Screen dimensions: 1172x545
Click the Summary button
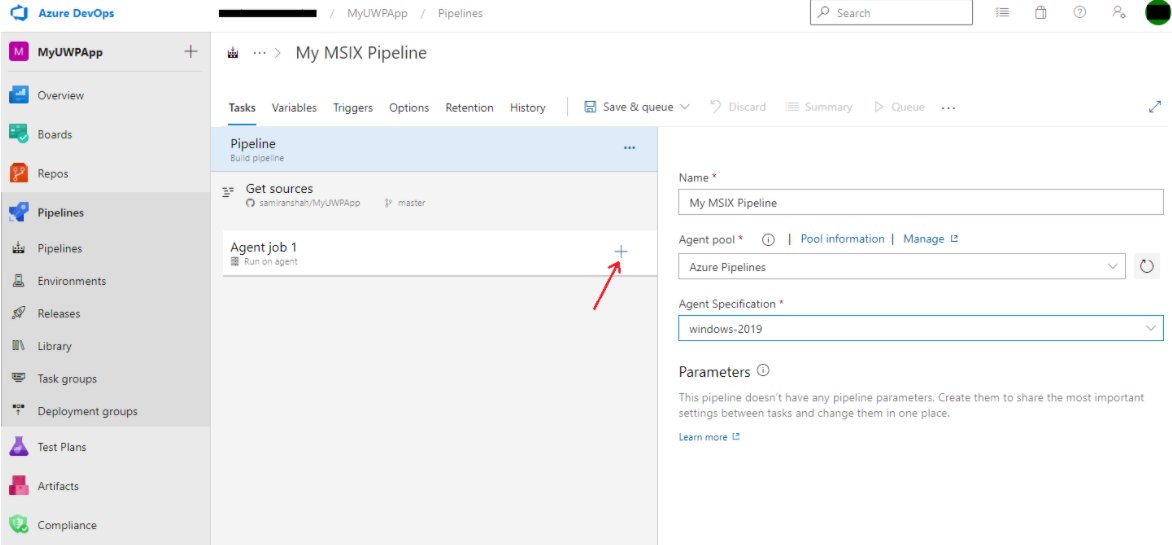[x=819, y=107]
